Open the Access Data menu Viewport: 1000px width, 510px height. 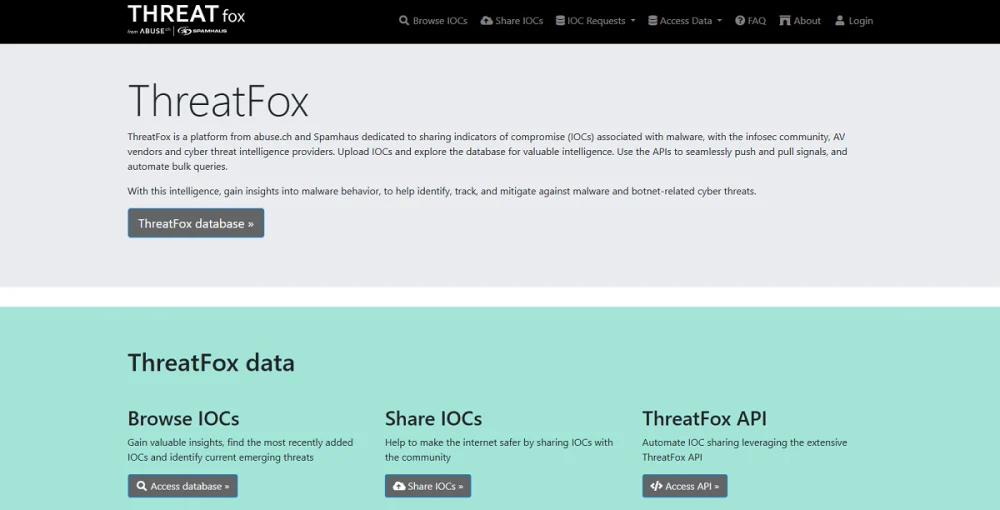685,20
